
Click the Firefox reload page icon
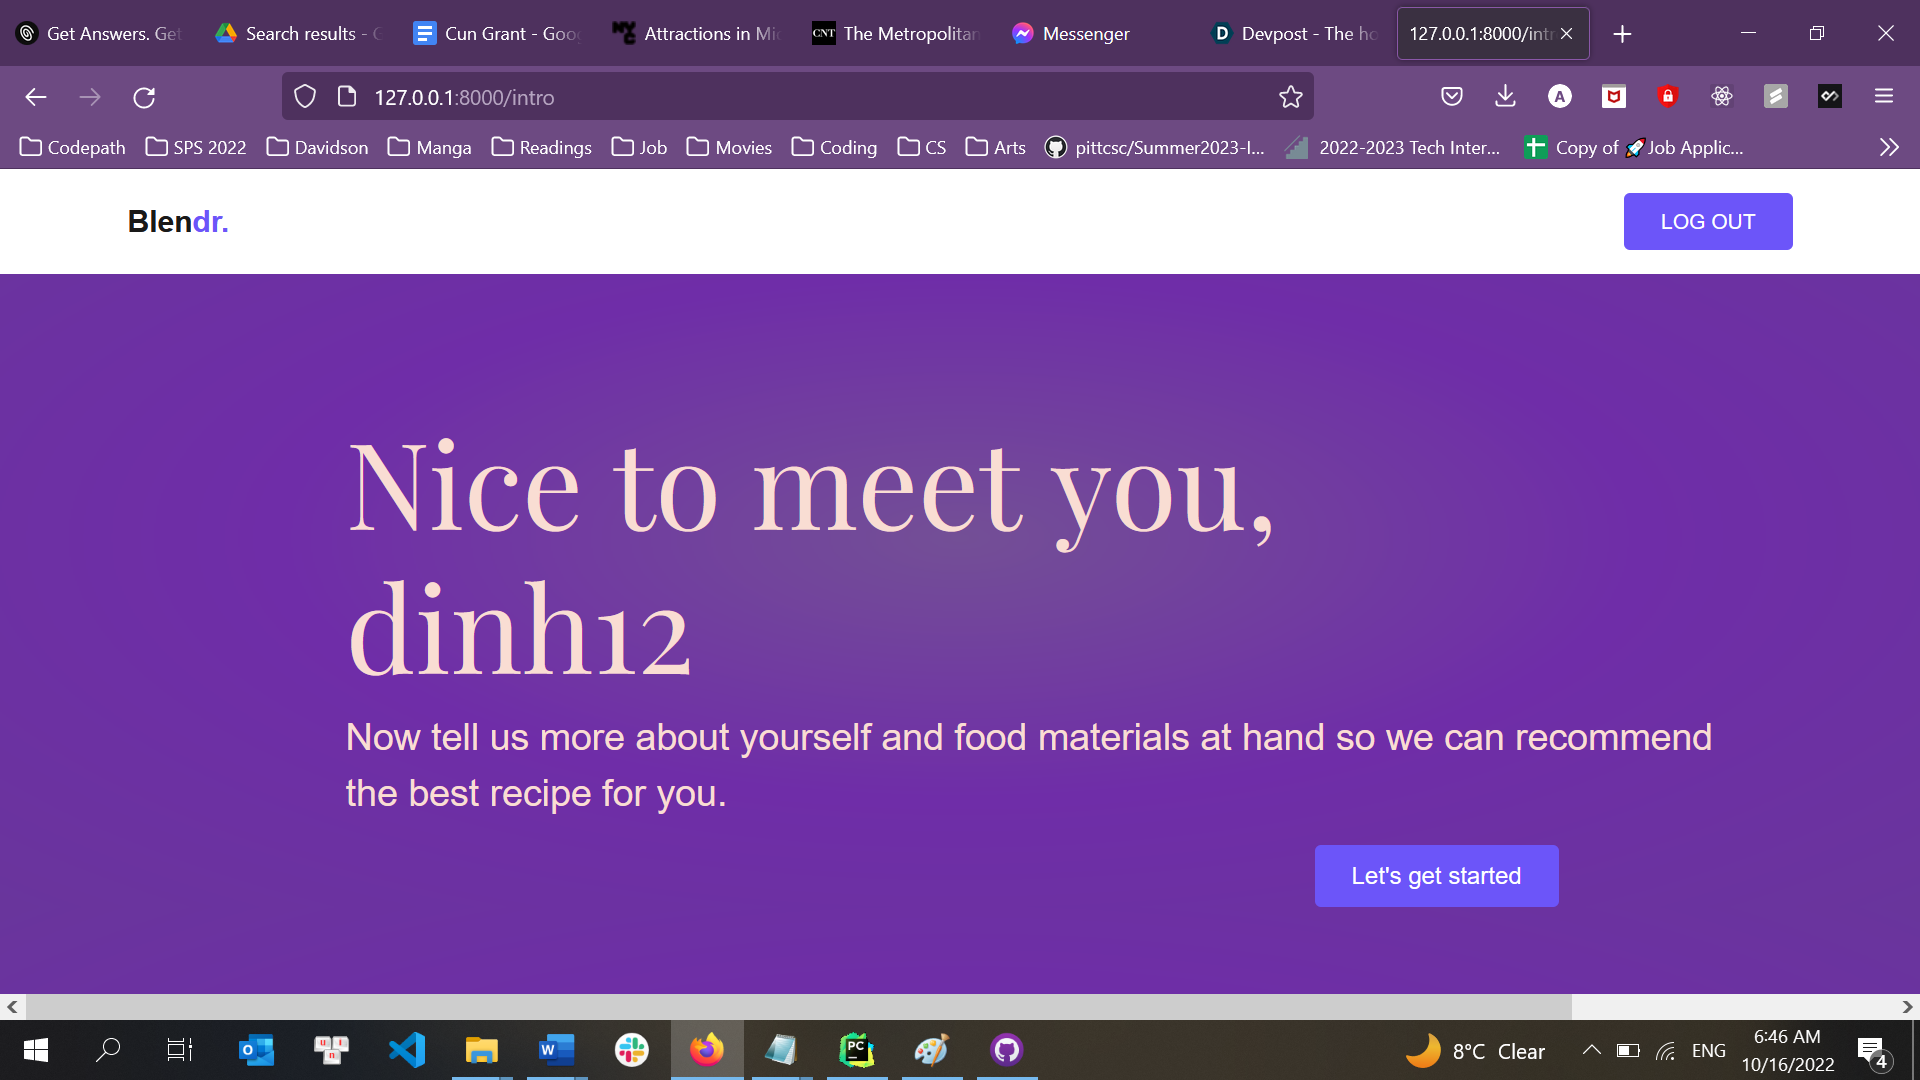[144, 97]
